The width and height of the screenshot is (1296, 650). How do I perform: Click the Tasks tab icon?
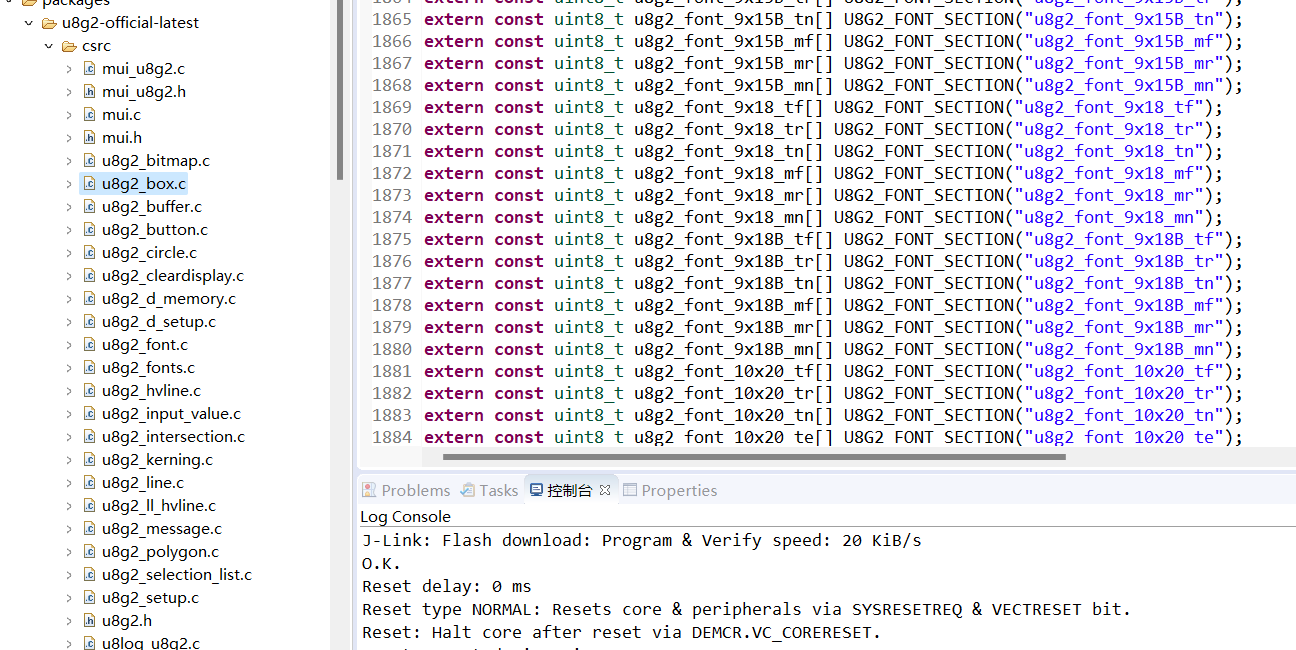point(468,490)
